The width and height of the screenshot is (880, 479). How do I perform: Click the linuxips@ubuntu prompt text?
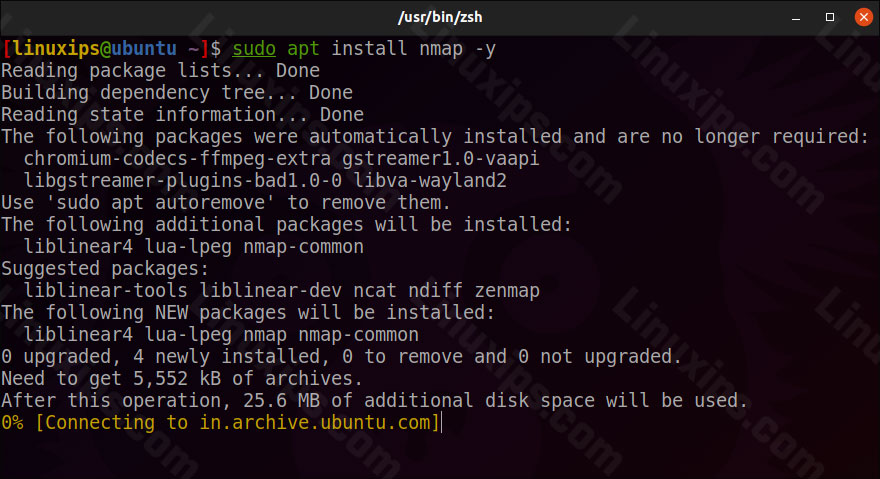pyautogui.click(x=94, y=49)
